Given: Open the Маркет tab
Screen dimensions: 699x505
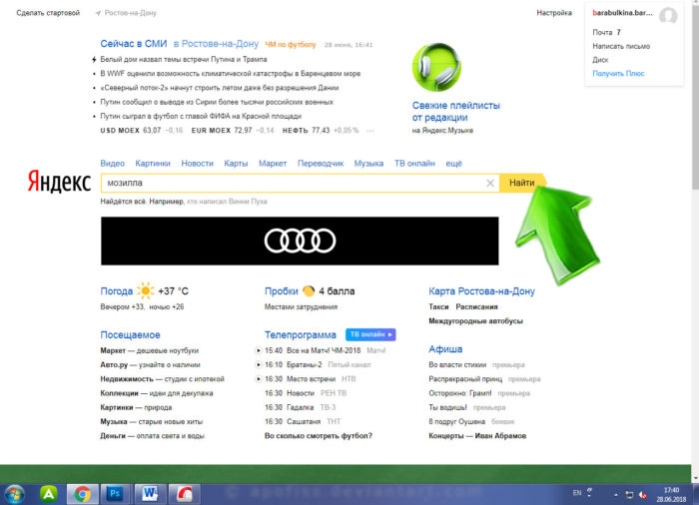Looking at the screenshot, I should tap(272, 164).
